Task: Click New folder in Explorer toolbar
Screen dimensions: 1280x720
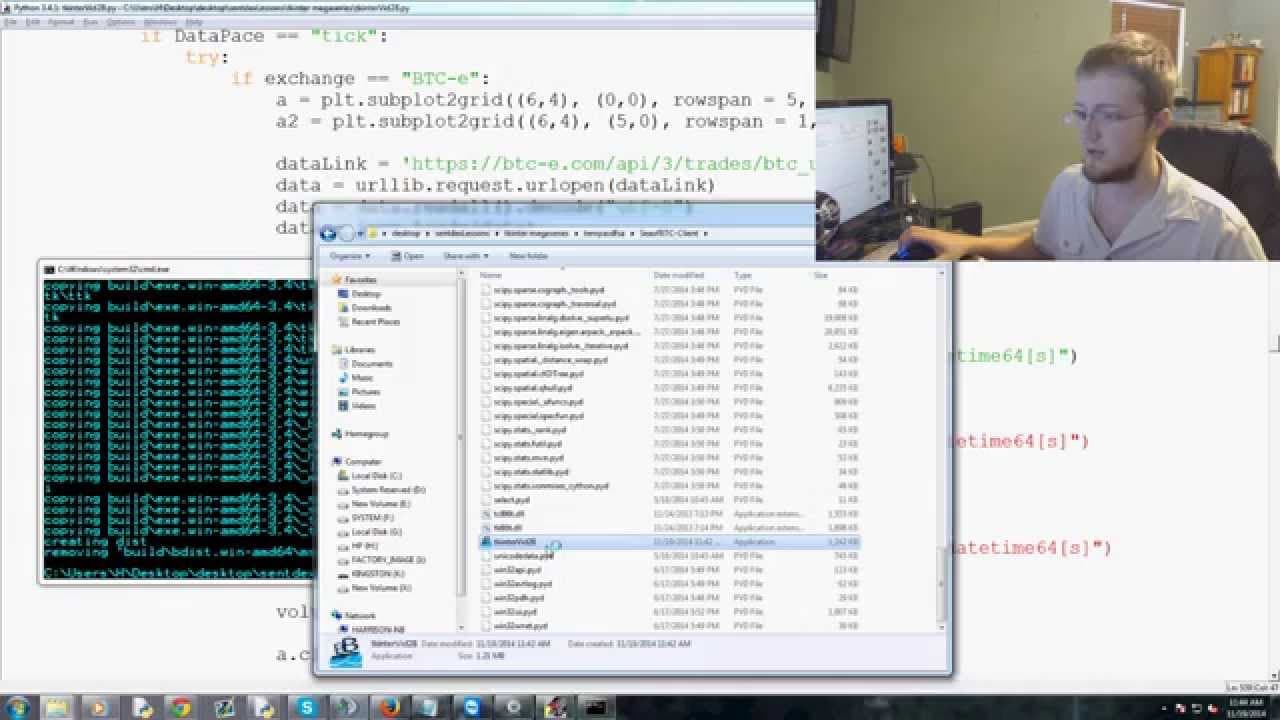Action: pos(528,256)
